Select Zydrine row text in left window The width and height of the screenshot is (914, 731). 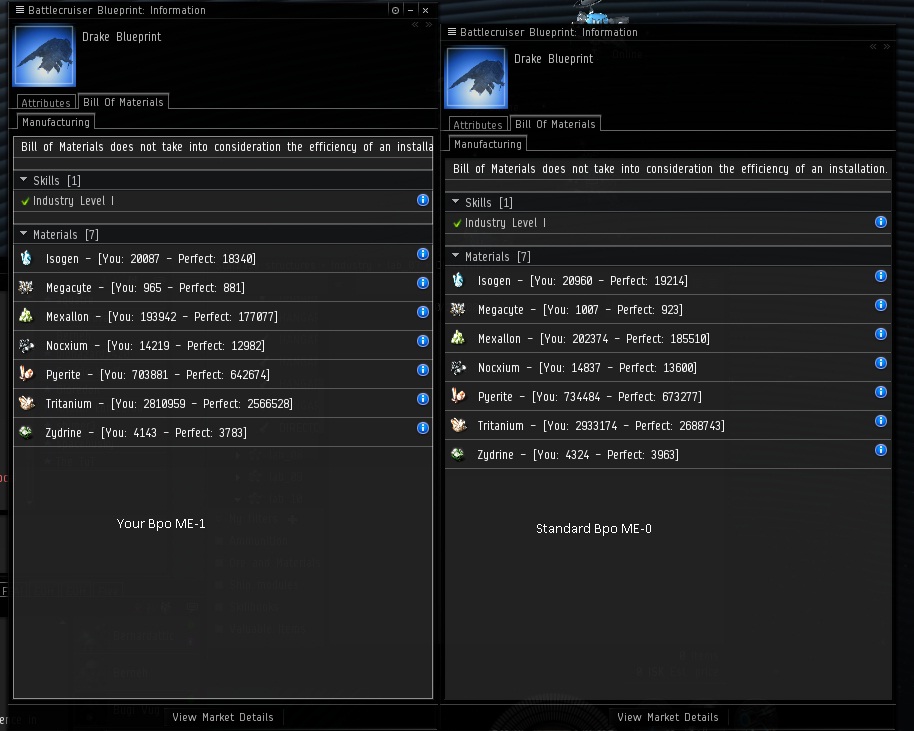pyautogui.click(x=146, y=433)
